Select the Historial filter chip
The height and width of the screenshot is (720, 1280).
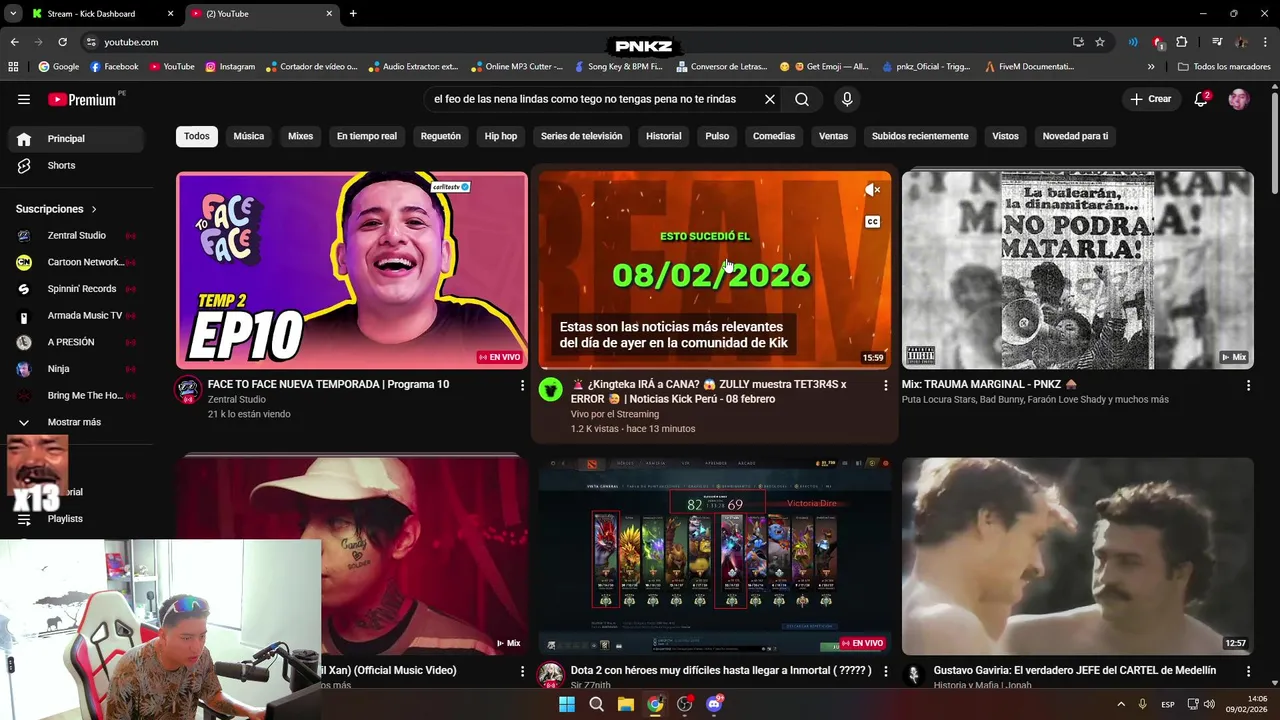(664, 136)
